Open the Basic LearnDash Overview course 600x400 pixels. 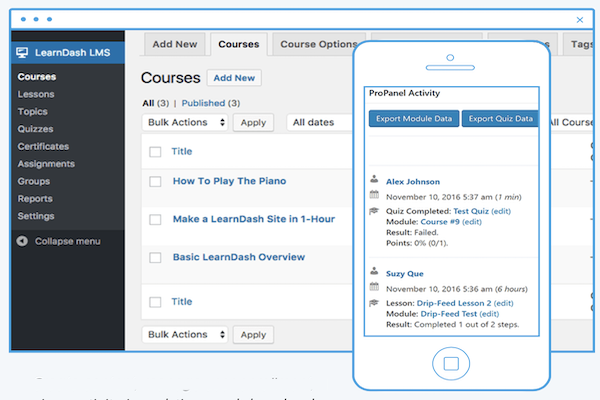(x=239, y=257)
